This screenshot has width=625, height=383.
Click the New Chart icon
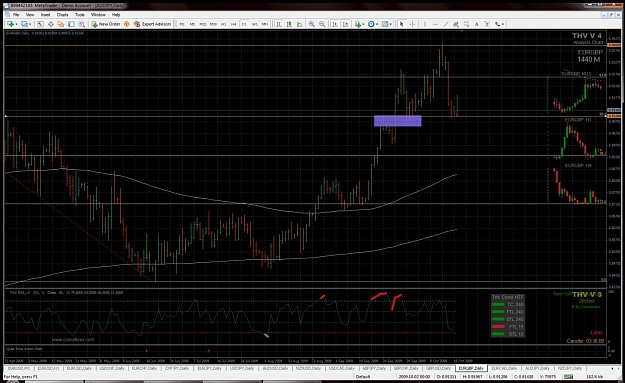pos(10,24)
